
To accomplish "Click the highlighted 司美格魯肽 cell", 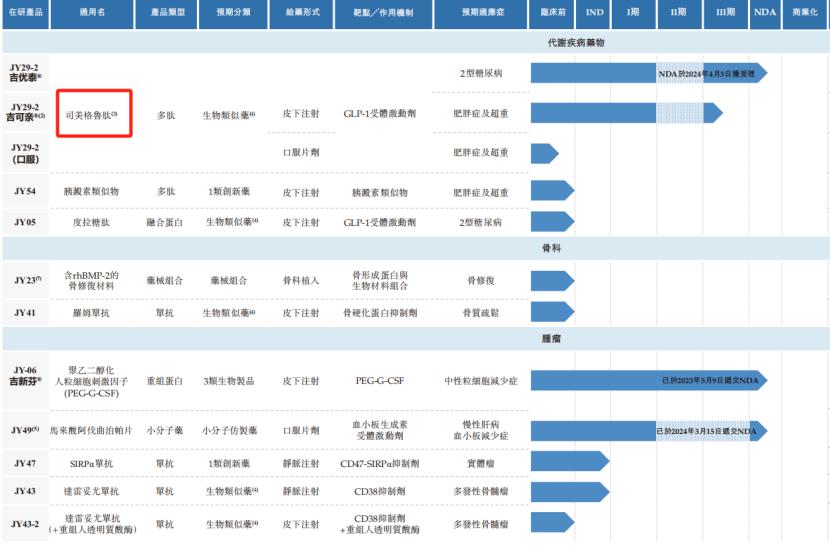I will 92,114.
